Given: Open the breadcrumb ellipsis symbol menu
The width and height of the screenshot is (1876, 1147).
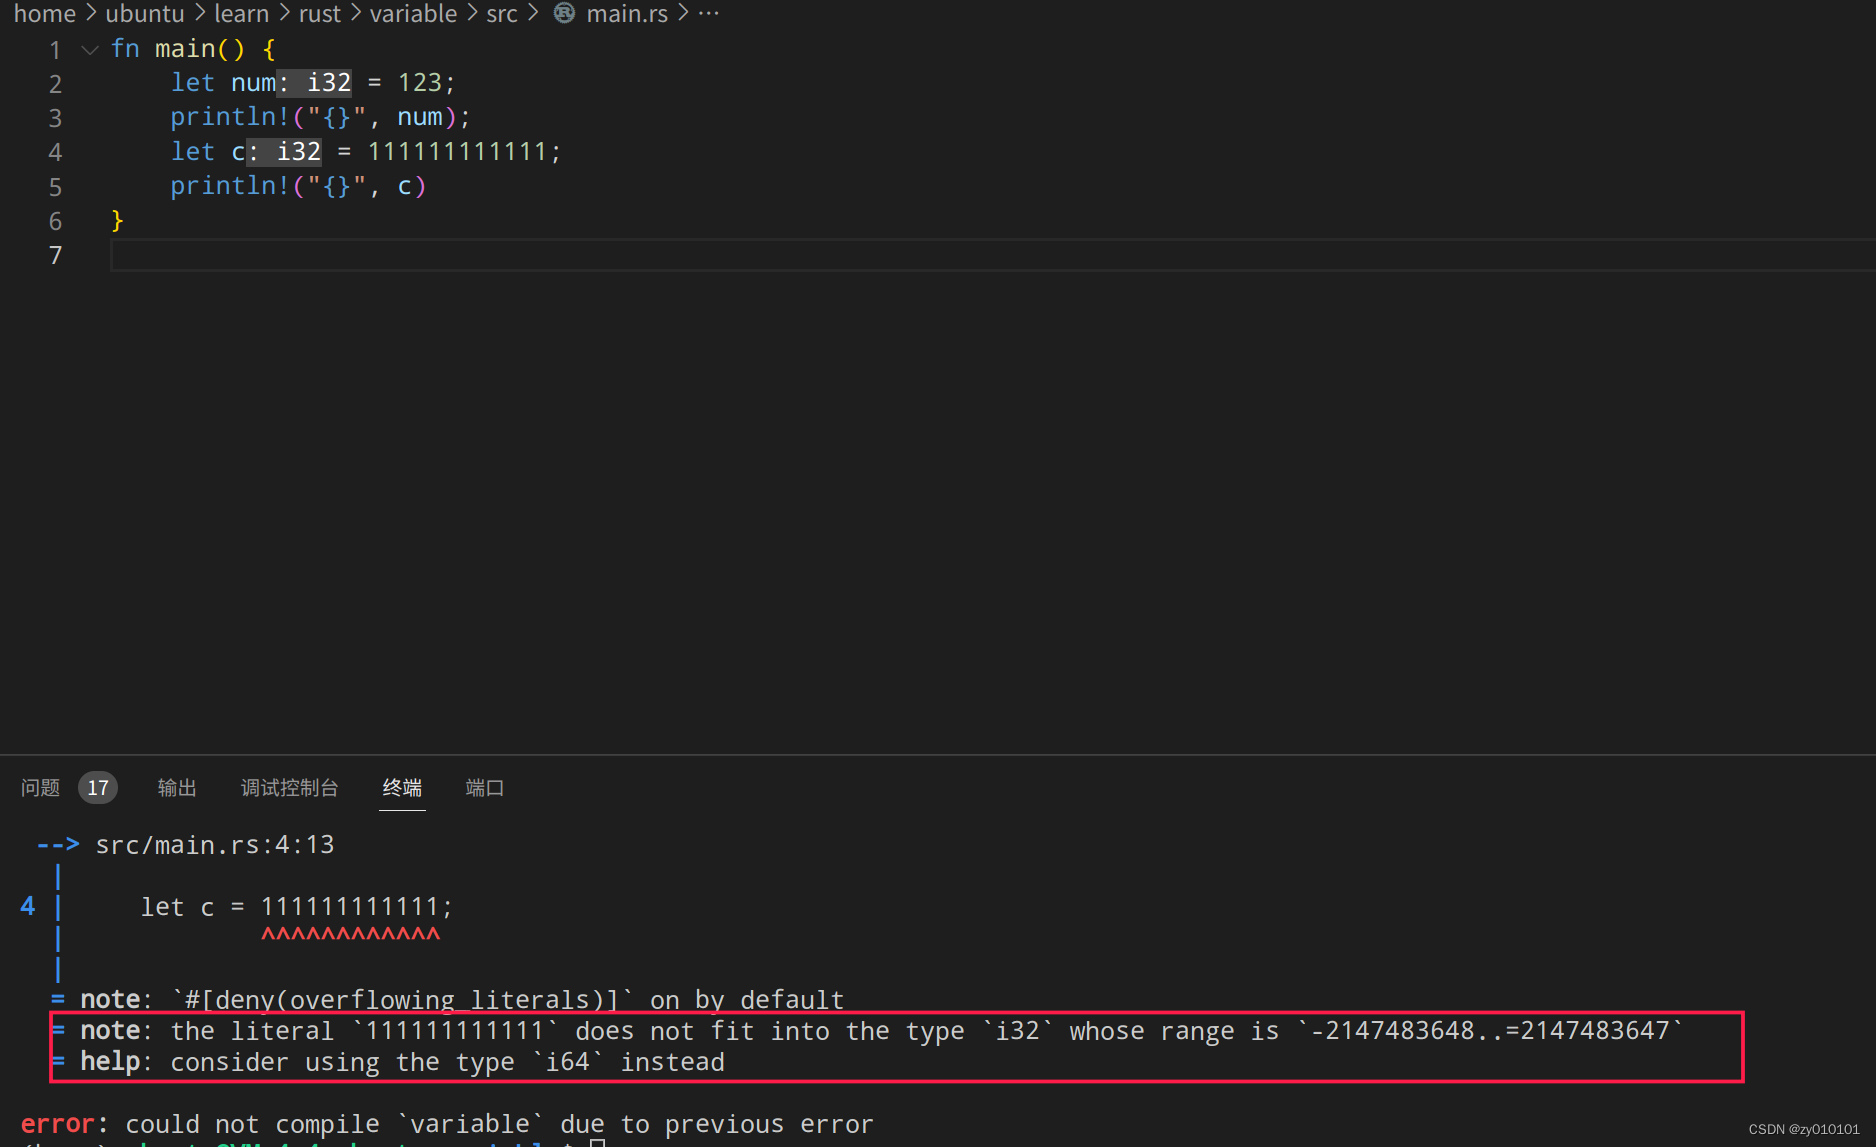Looking at the screenshot, I should (709, 13).
